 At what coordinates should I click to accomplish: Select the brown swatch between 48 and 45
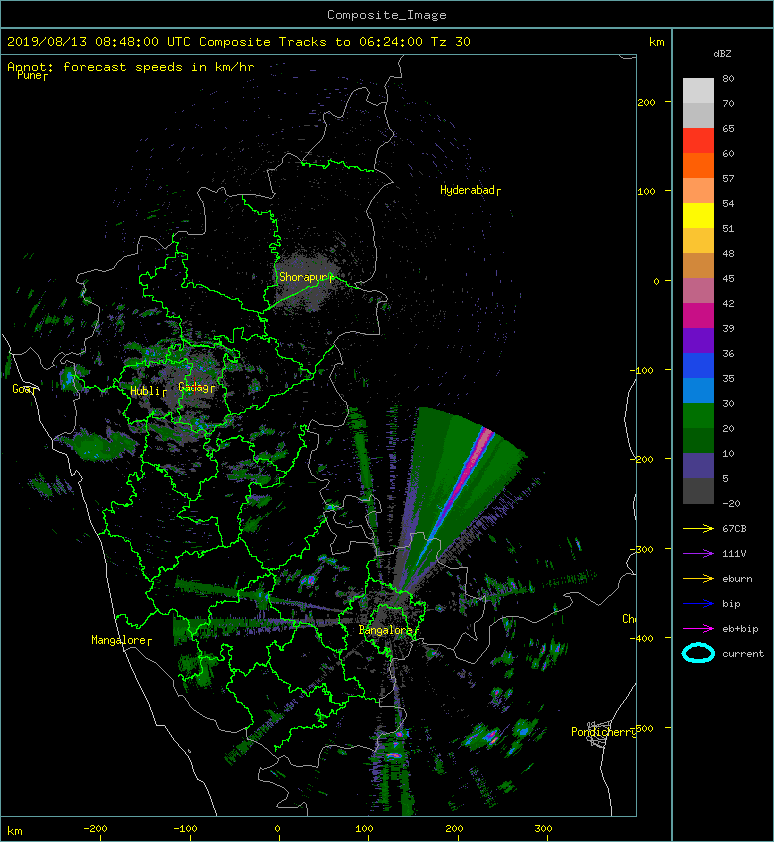point(698,265)
